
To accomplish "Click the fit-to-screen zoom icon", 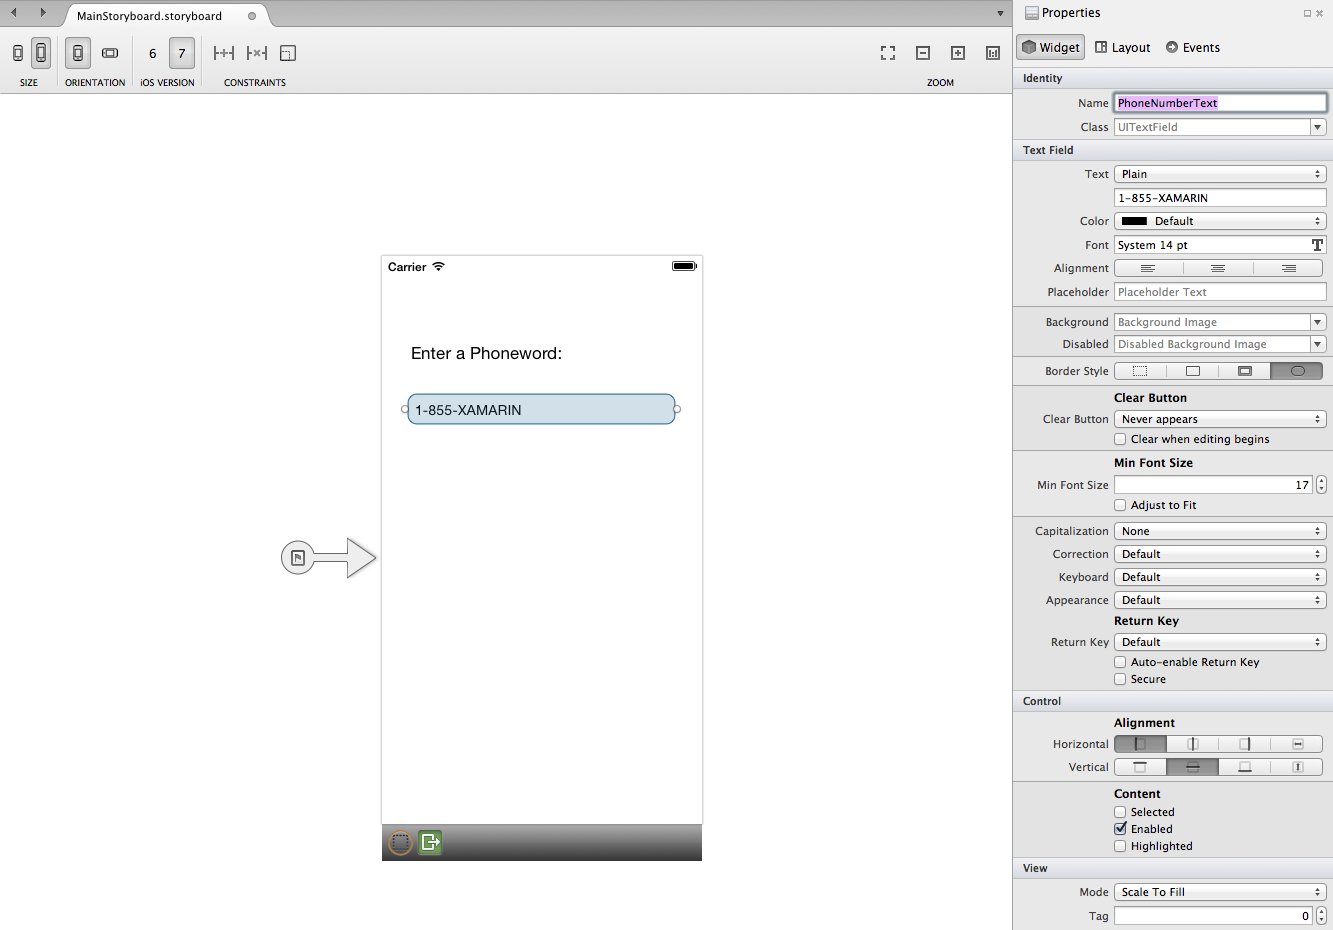I will 888,53.
